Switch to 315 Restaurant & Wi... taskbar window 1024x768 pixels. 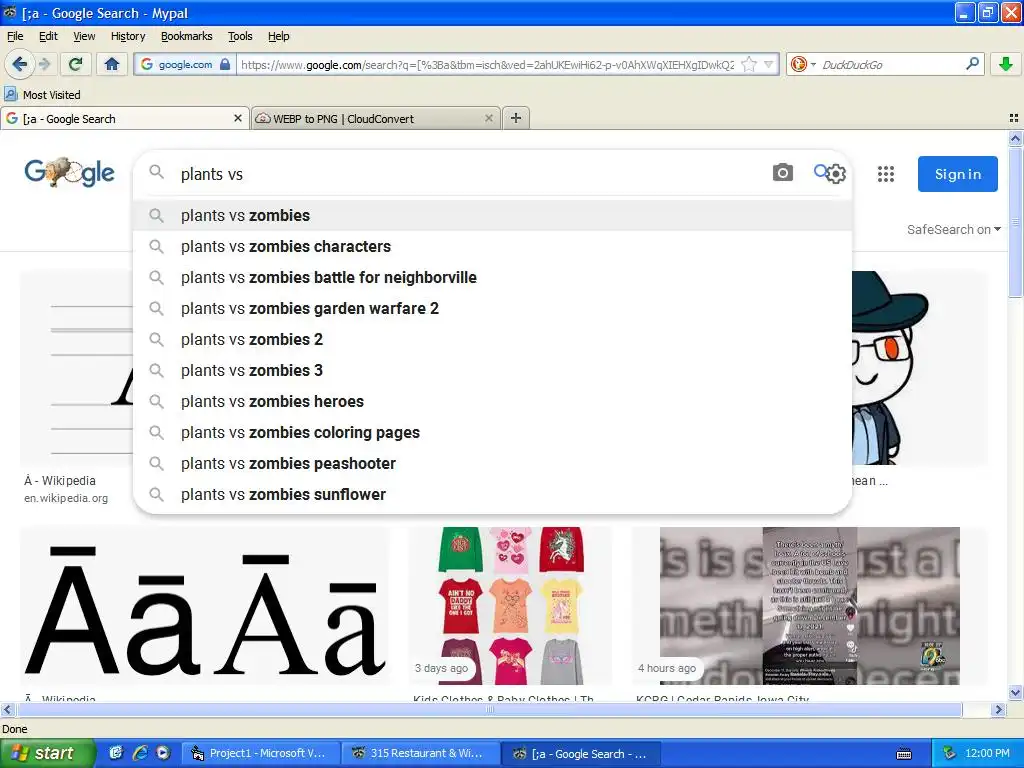pyautogui.click(x=421, y=753)
